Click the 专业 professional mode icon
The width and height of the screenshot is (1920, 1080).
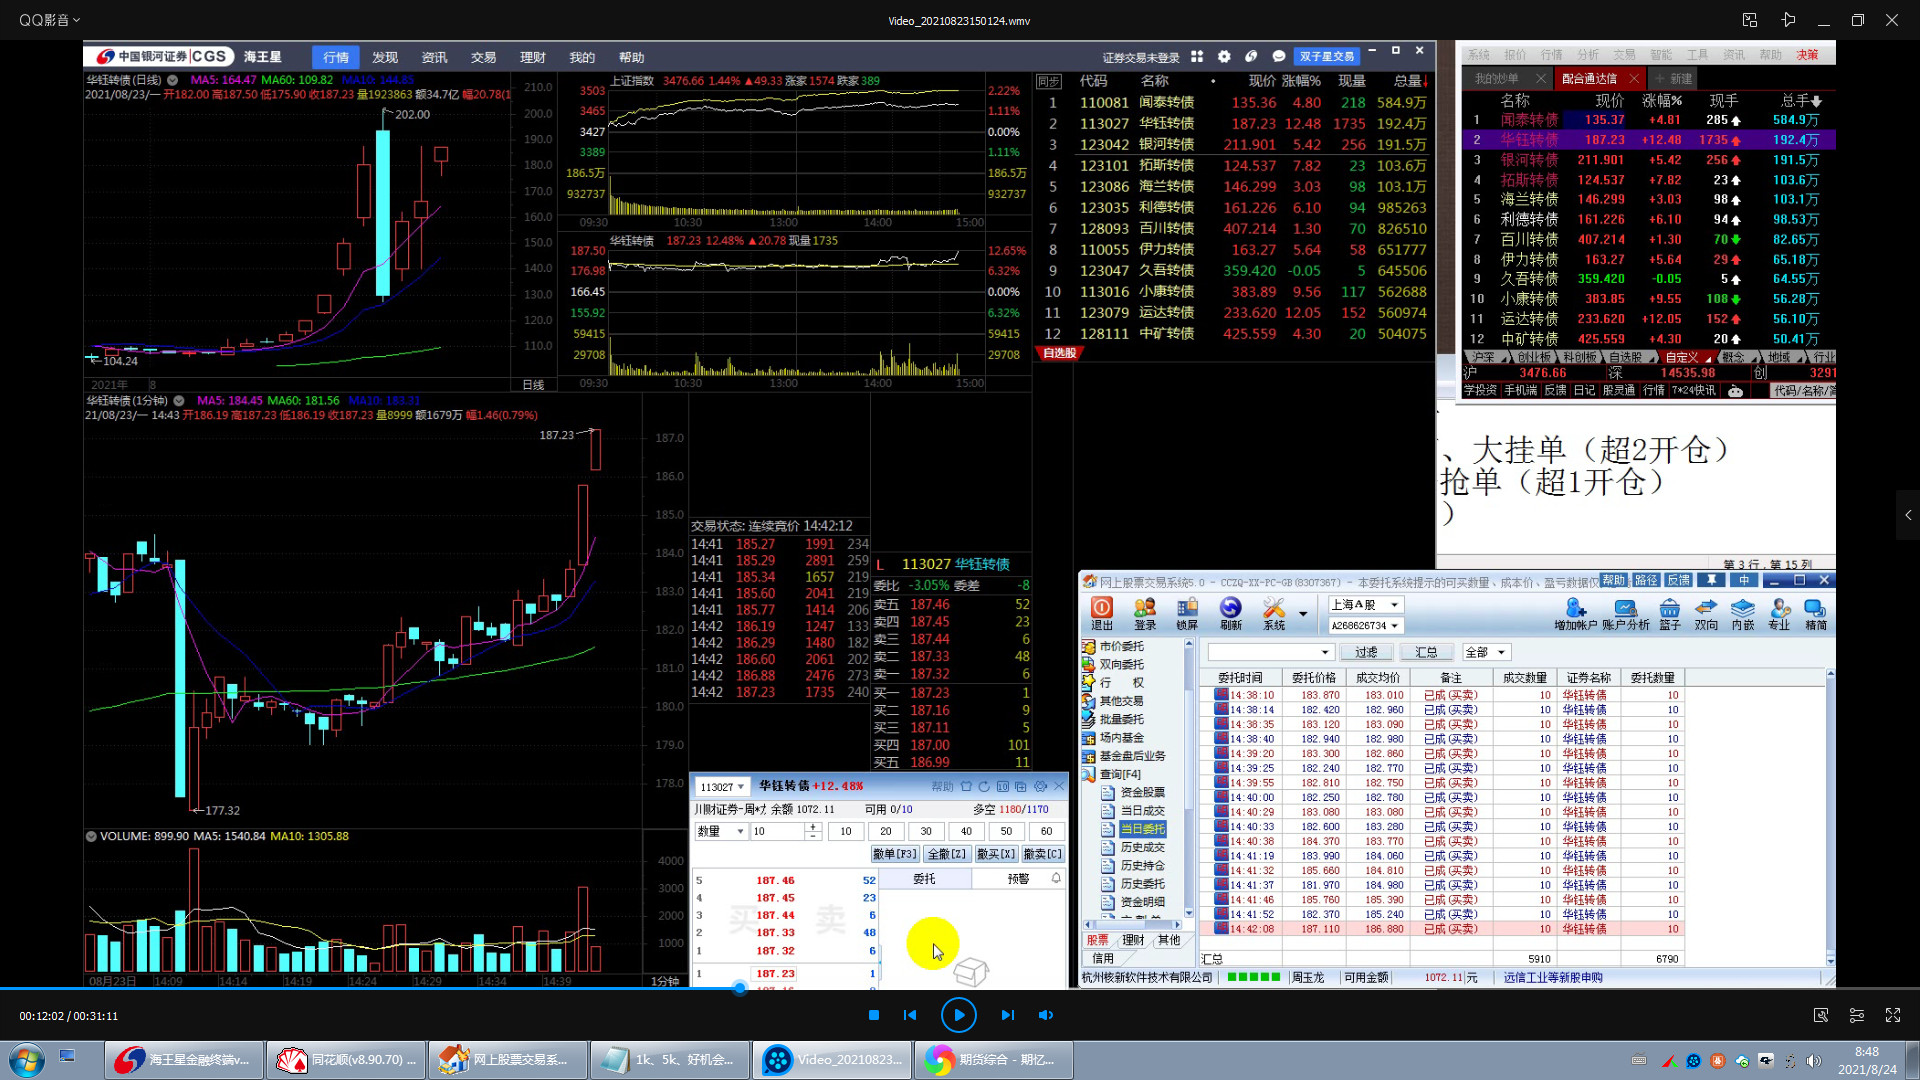coord(1779,614)
